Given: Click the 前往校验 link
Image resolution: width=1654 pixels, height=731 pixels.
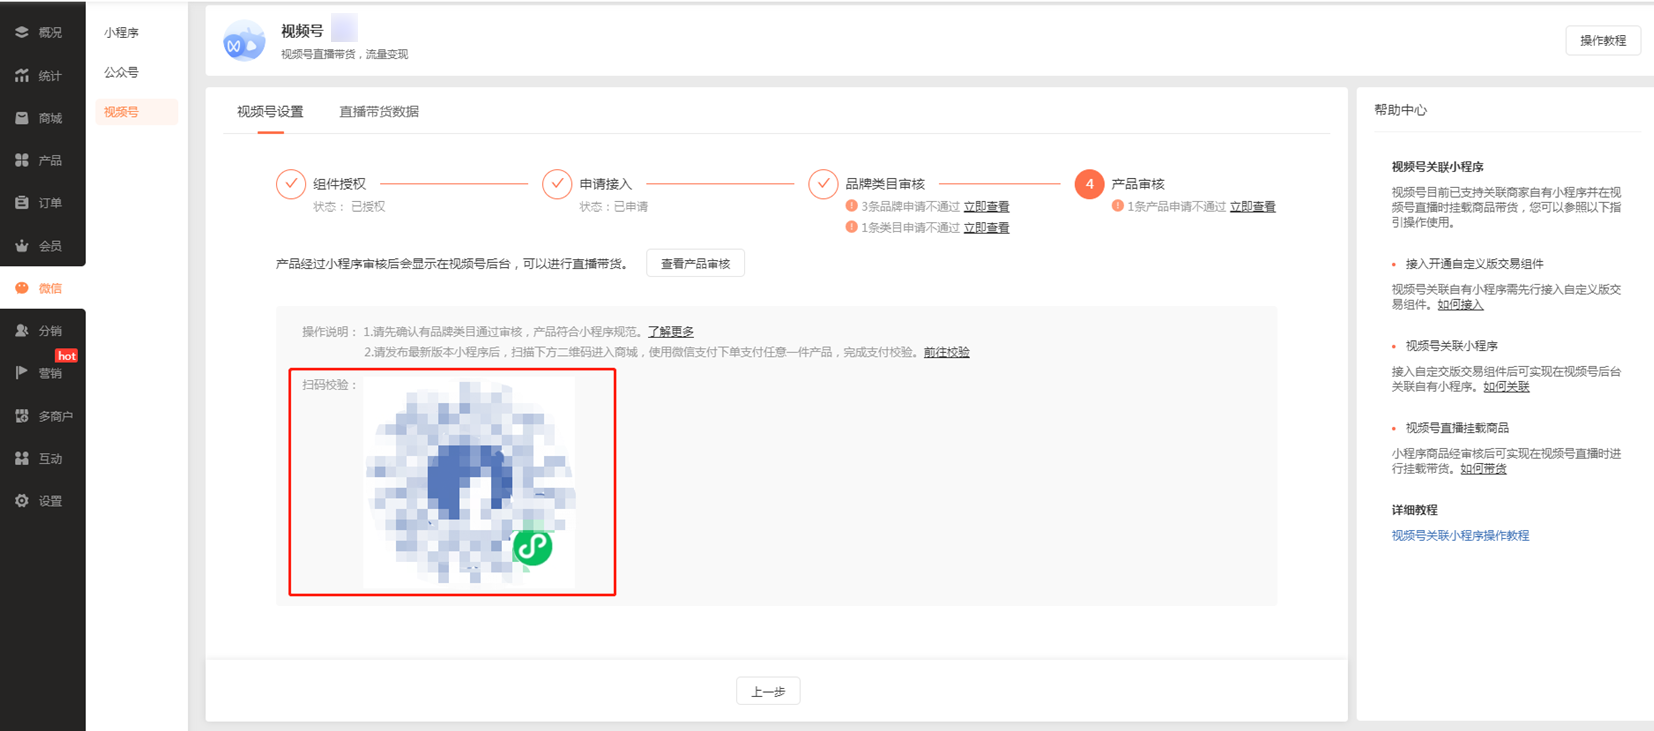Looking at the screenshot, I should click(x=946, y=352).
